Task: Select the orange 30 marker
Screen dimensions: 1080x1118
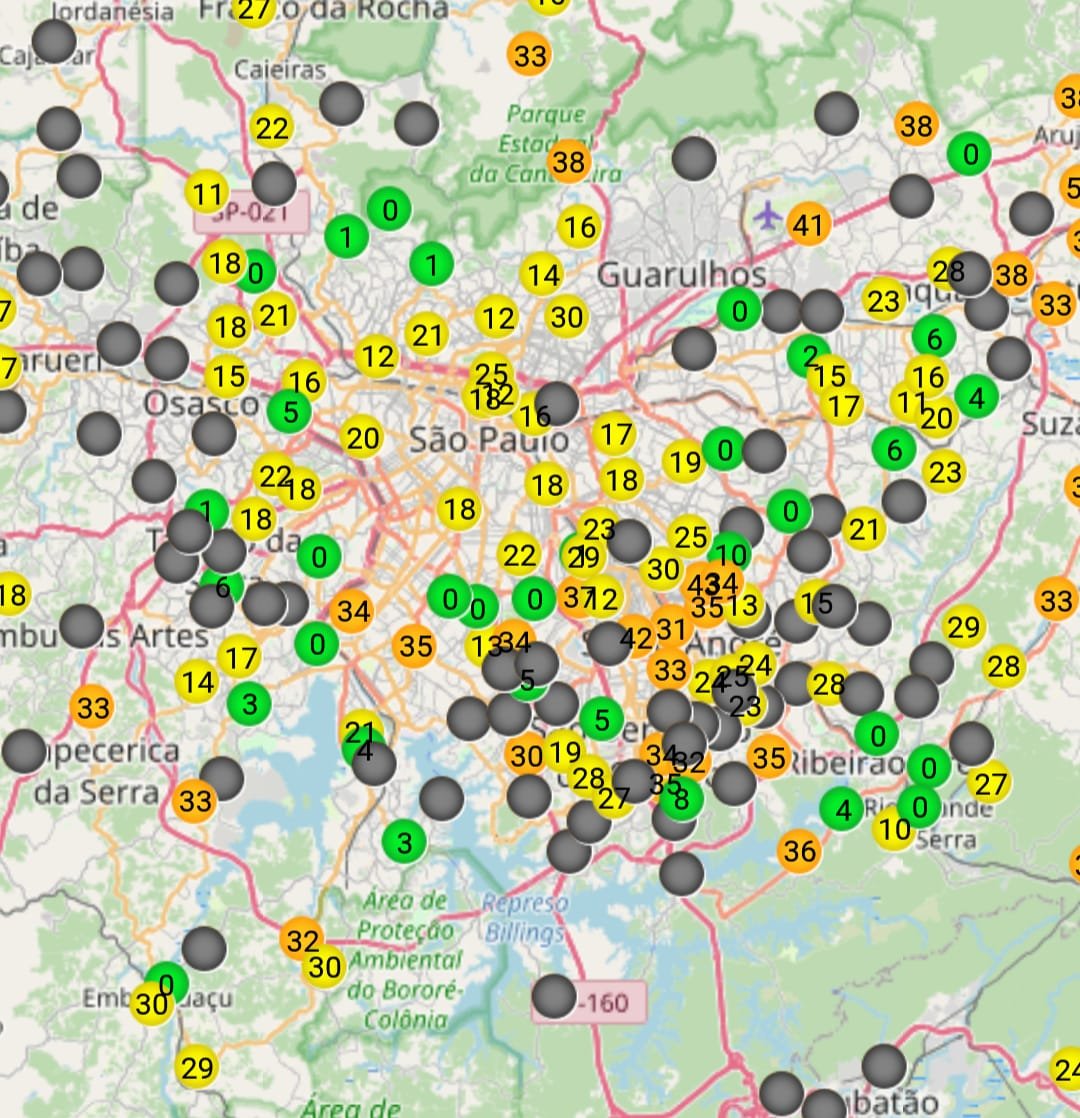Action: pos(525,754)
